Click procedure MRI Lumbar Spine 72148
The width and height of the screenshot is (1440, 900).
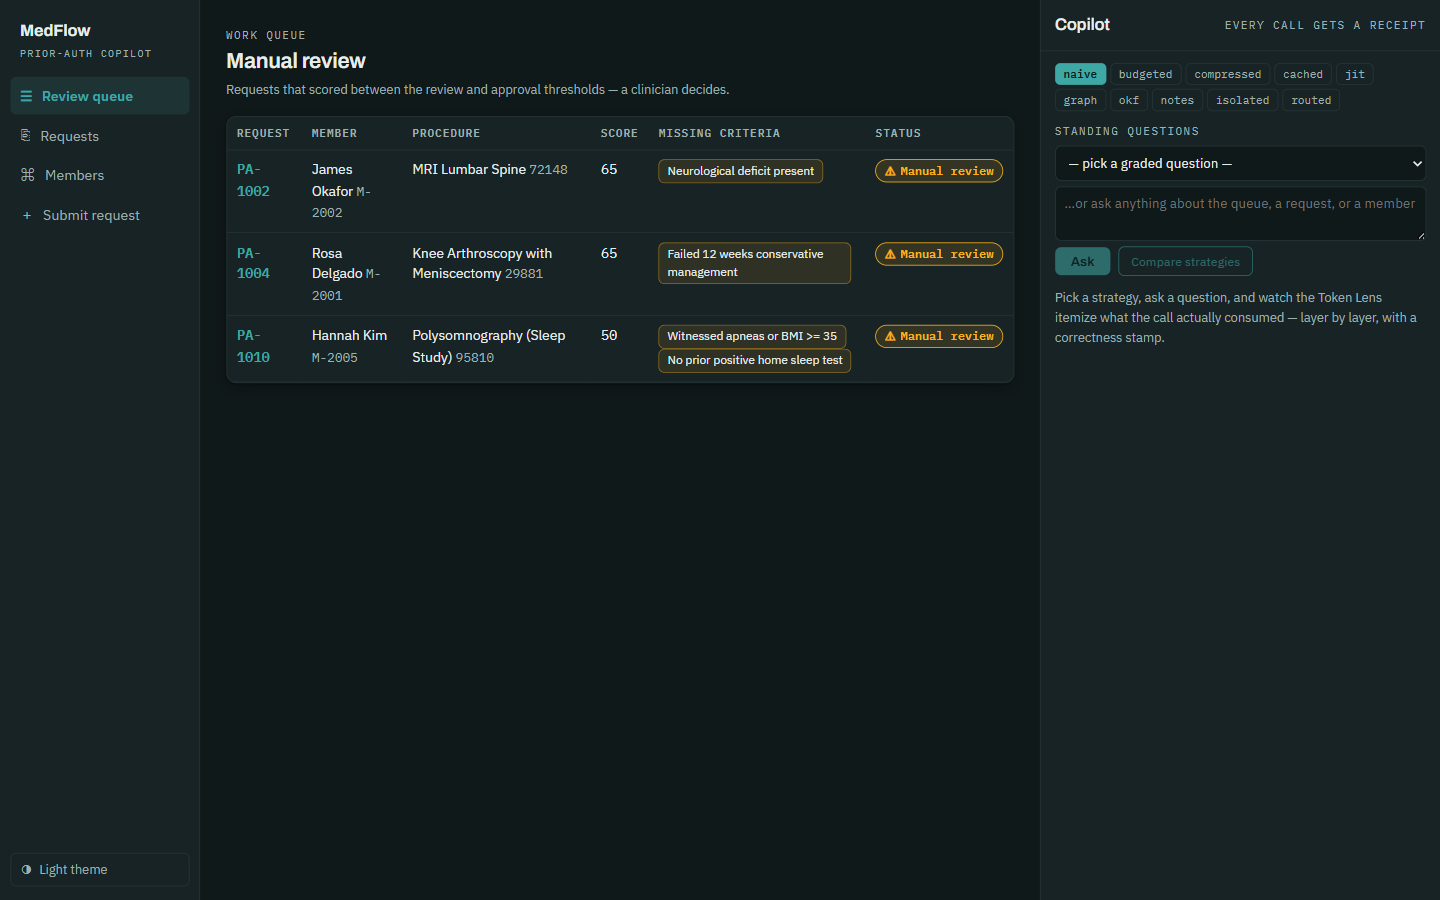click(490, 169)
